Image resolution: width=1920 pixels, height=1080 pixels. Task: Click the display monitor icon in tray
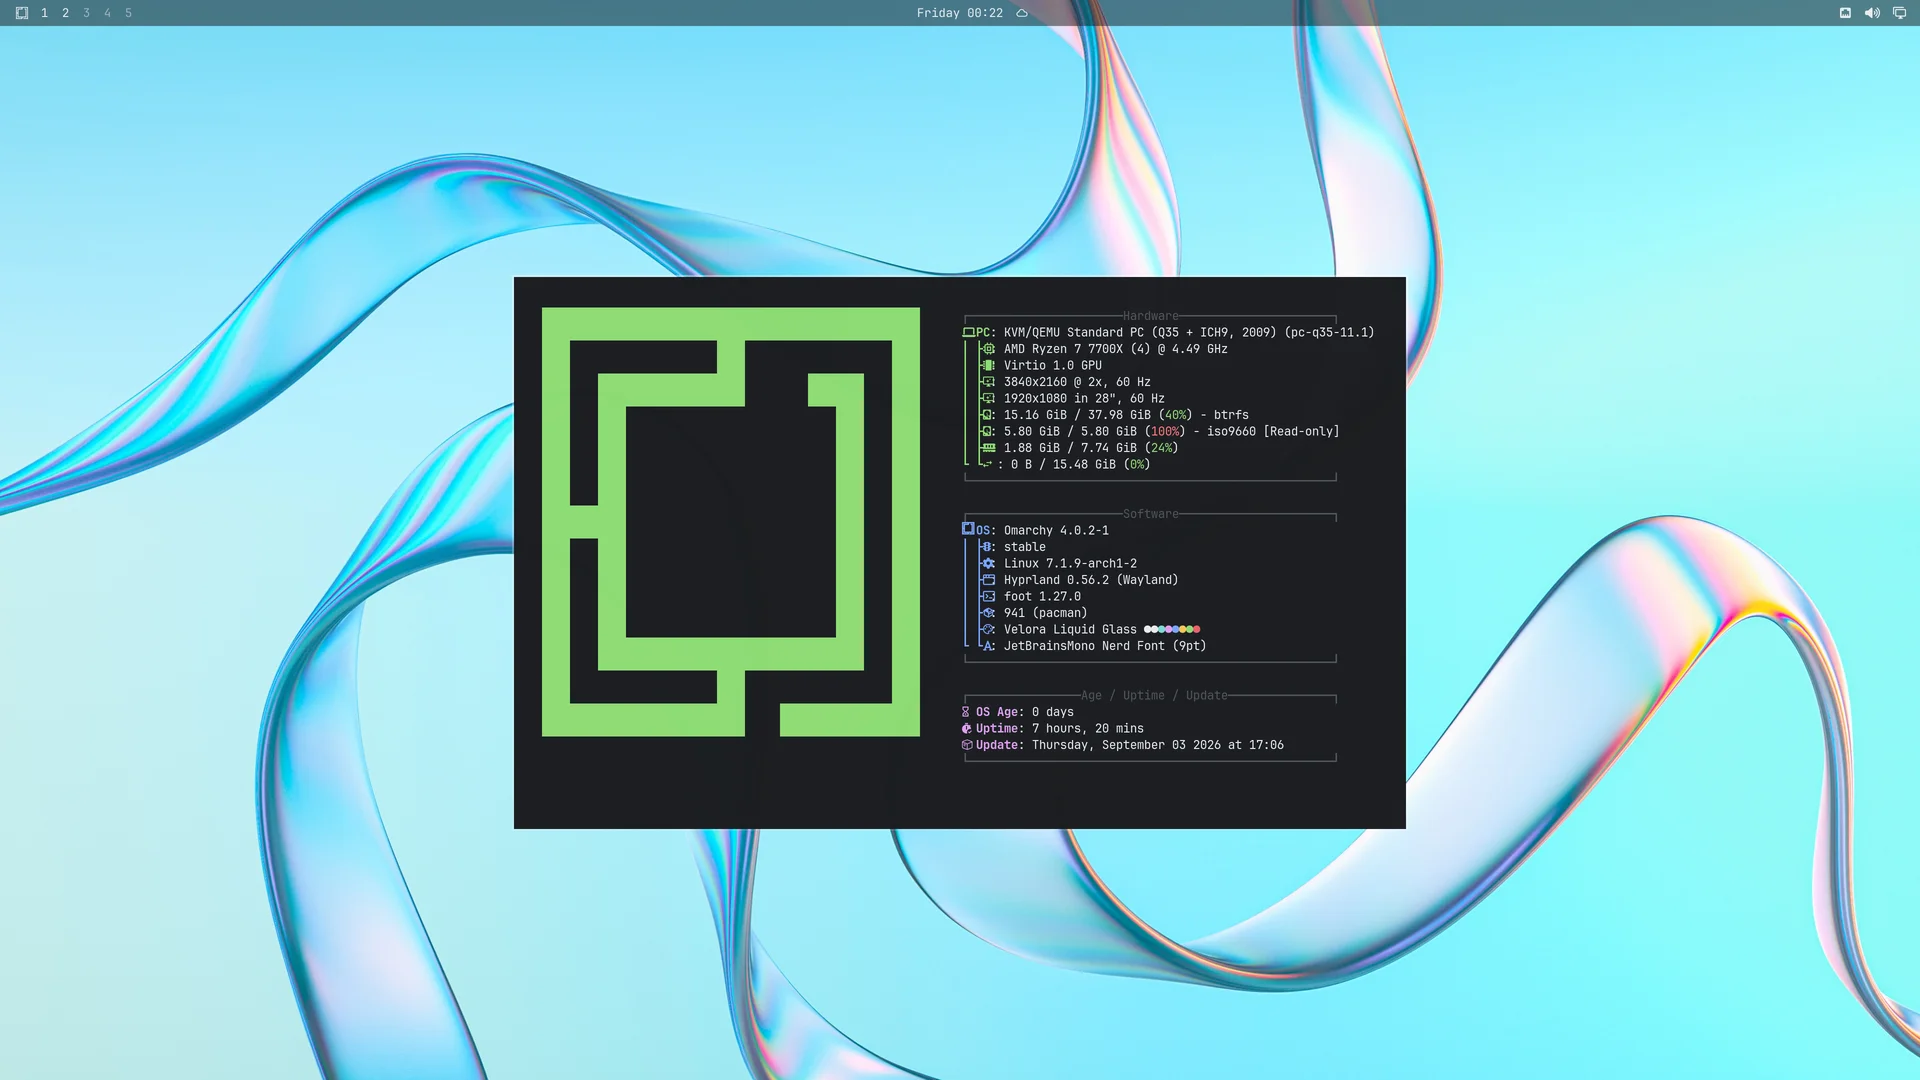point(1899,13)
